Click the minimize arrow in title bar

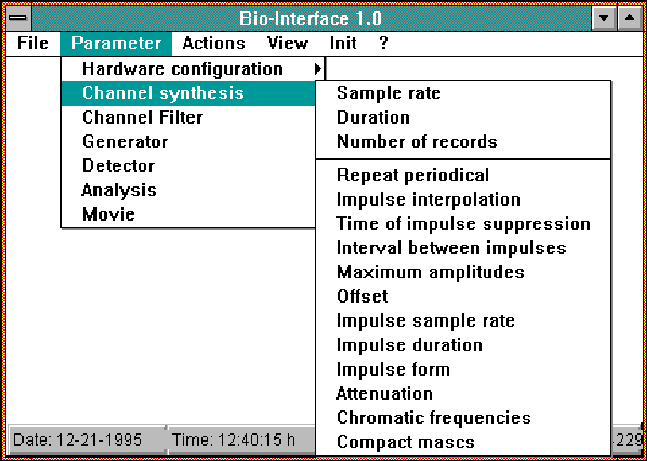[x=603, y=18]
